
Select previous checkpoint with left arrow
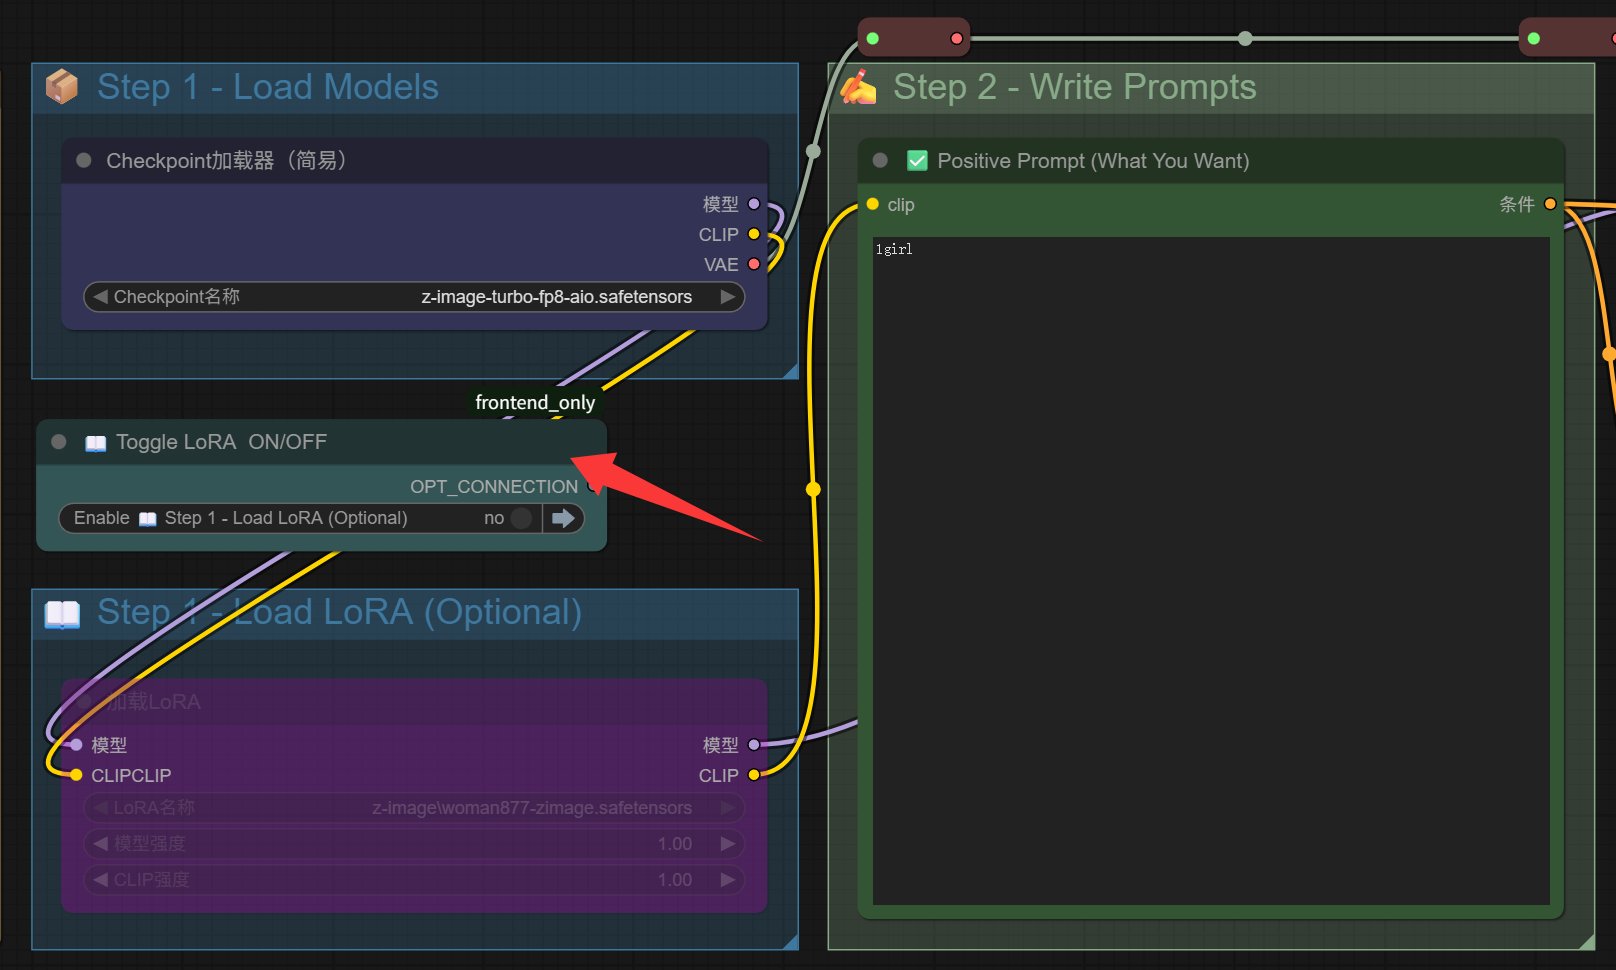100,297
